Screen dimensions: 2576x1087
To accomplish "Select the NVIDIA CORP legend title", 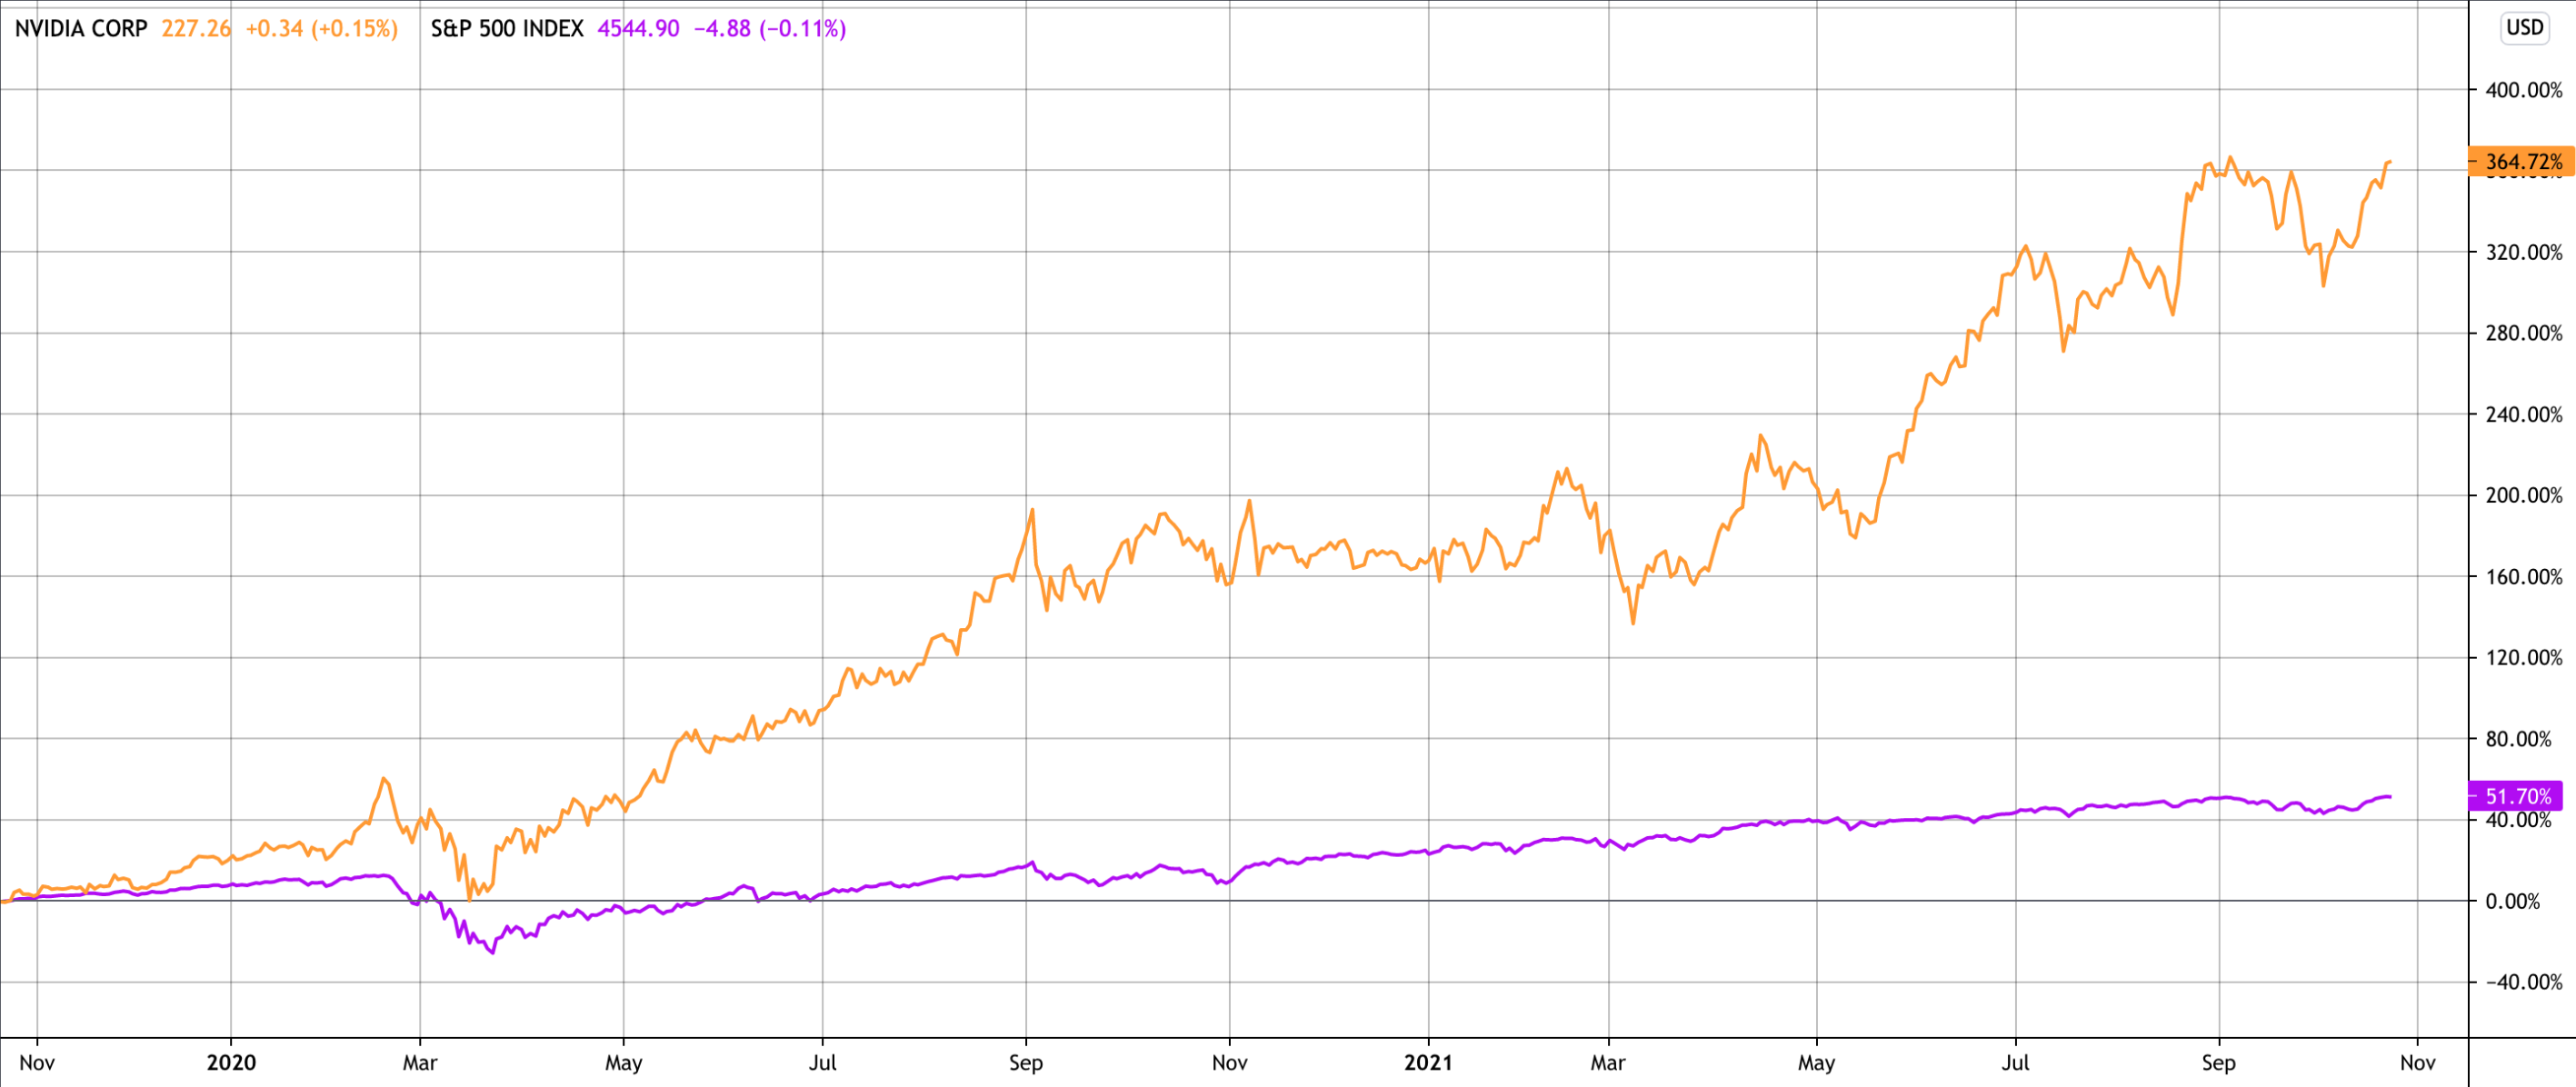I will (x=81, y=29).
